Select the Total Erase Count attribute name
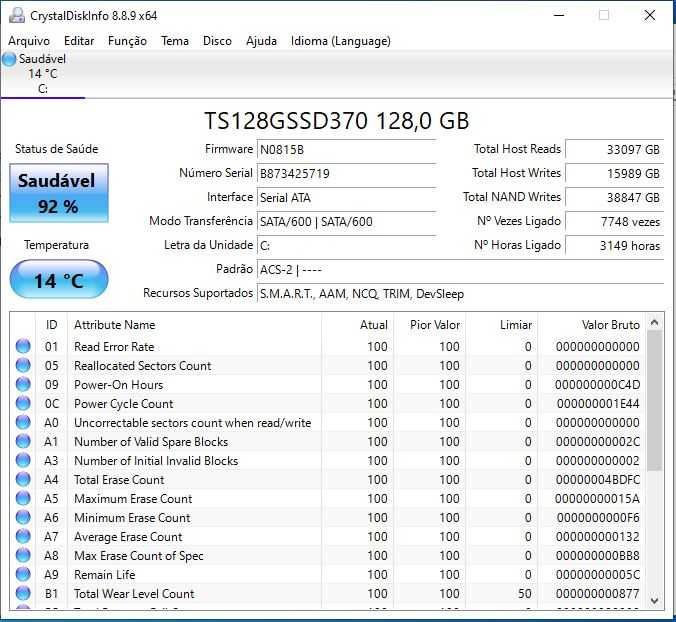676x622 pixels. (119, 480)
